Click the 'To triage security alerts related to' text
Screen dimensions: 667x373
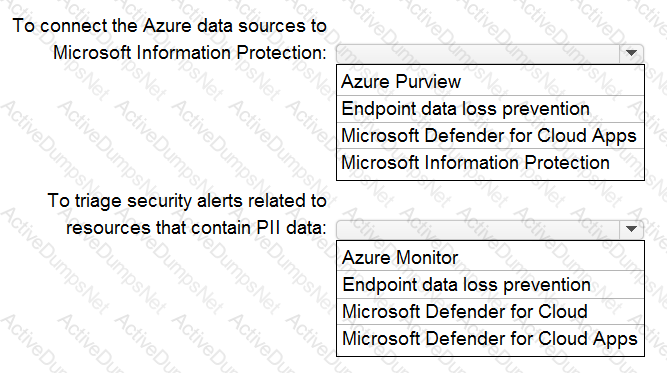pyautogui.click(x=187, y=201)
